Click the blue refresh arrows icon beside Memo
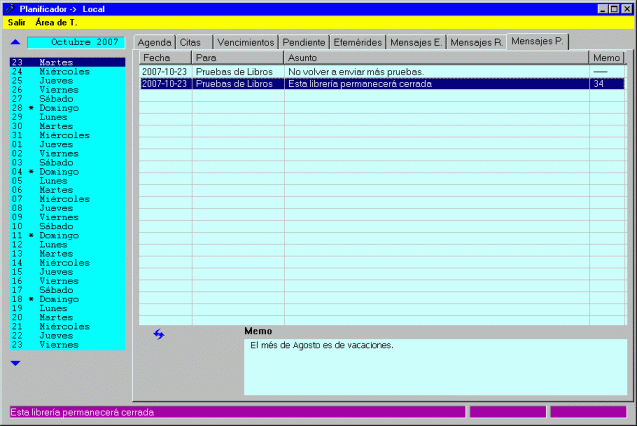637x426 pixels. (158, 334)
